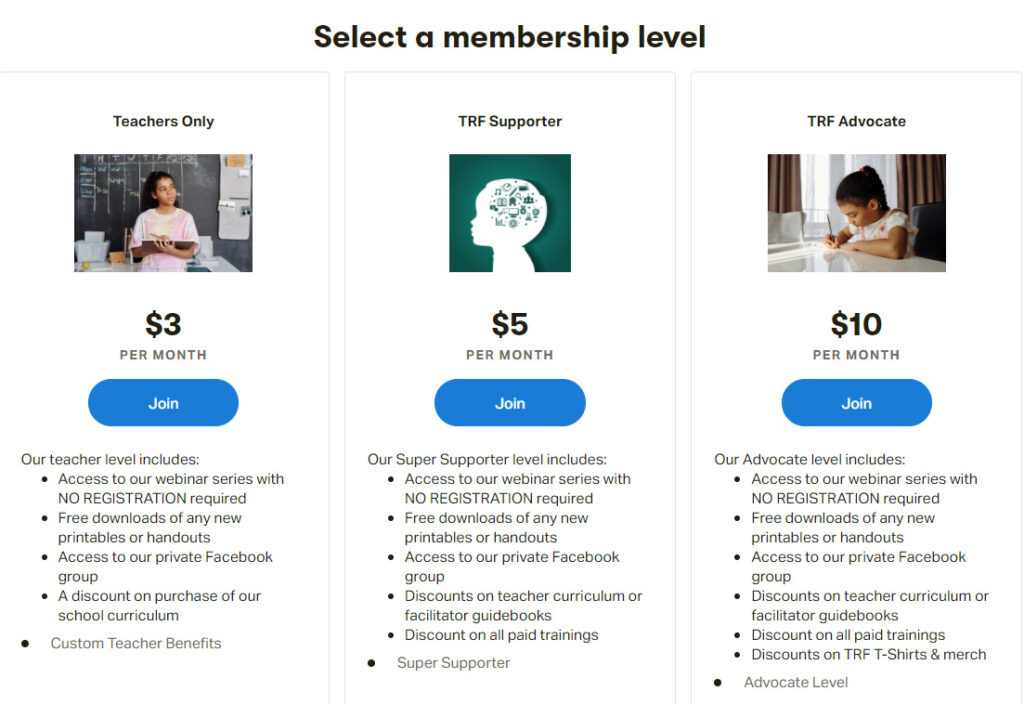Click 'Our Advocate level includes' text
The width and height of the screenshot is (1024, 704).
tap(809, 459)
